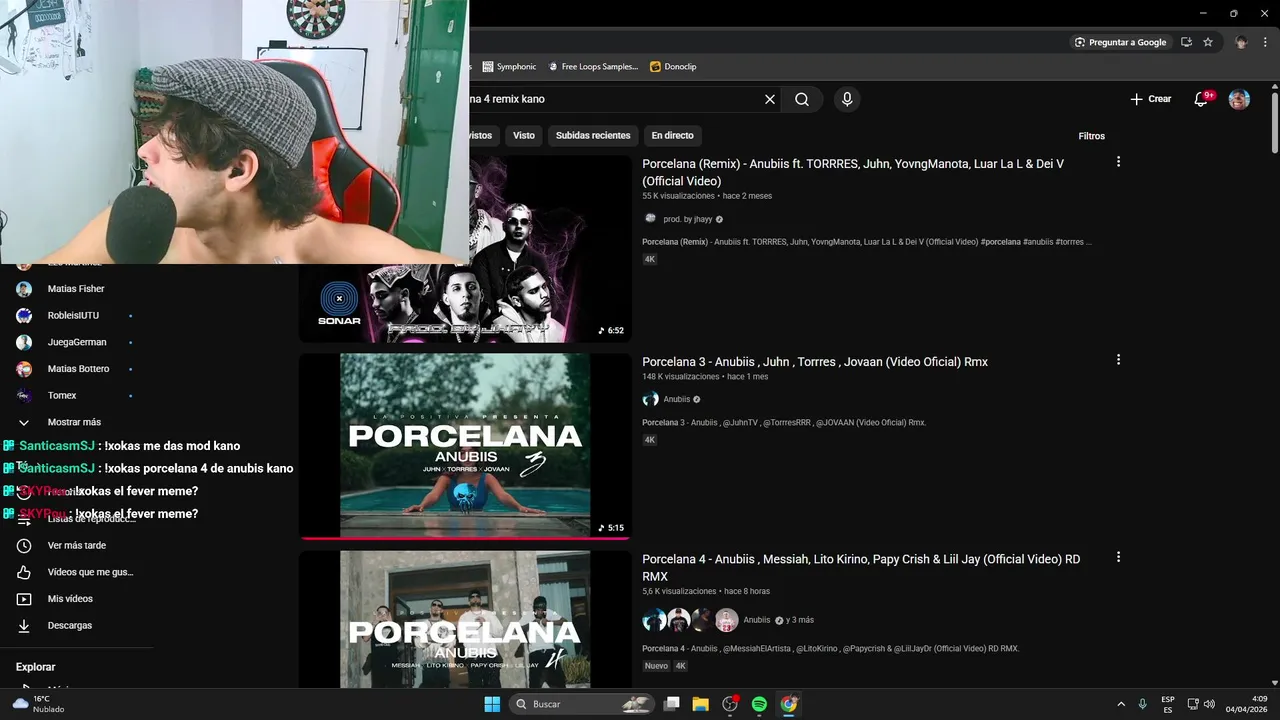This screenshot has height=720, width=1280.
Task: Open JuegaGerman subscription
Action: tap(76, 342)
